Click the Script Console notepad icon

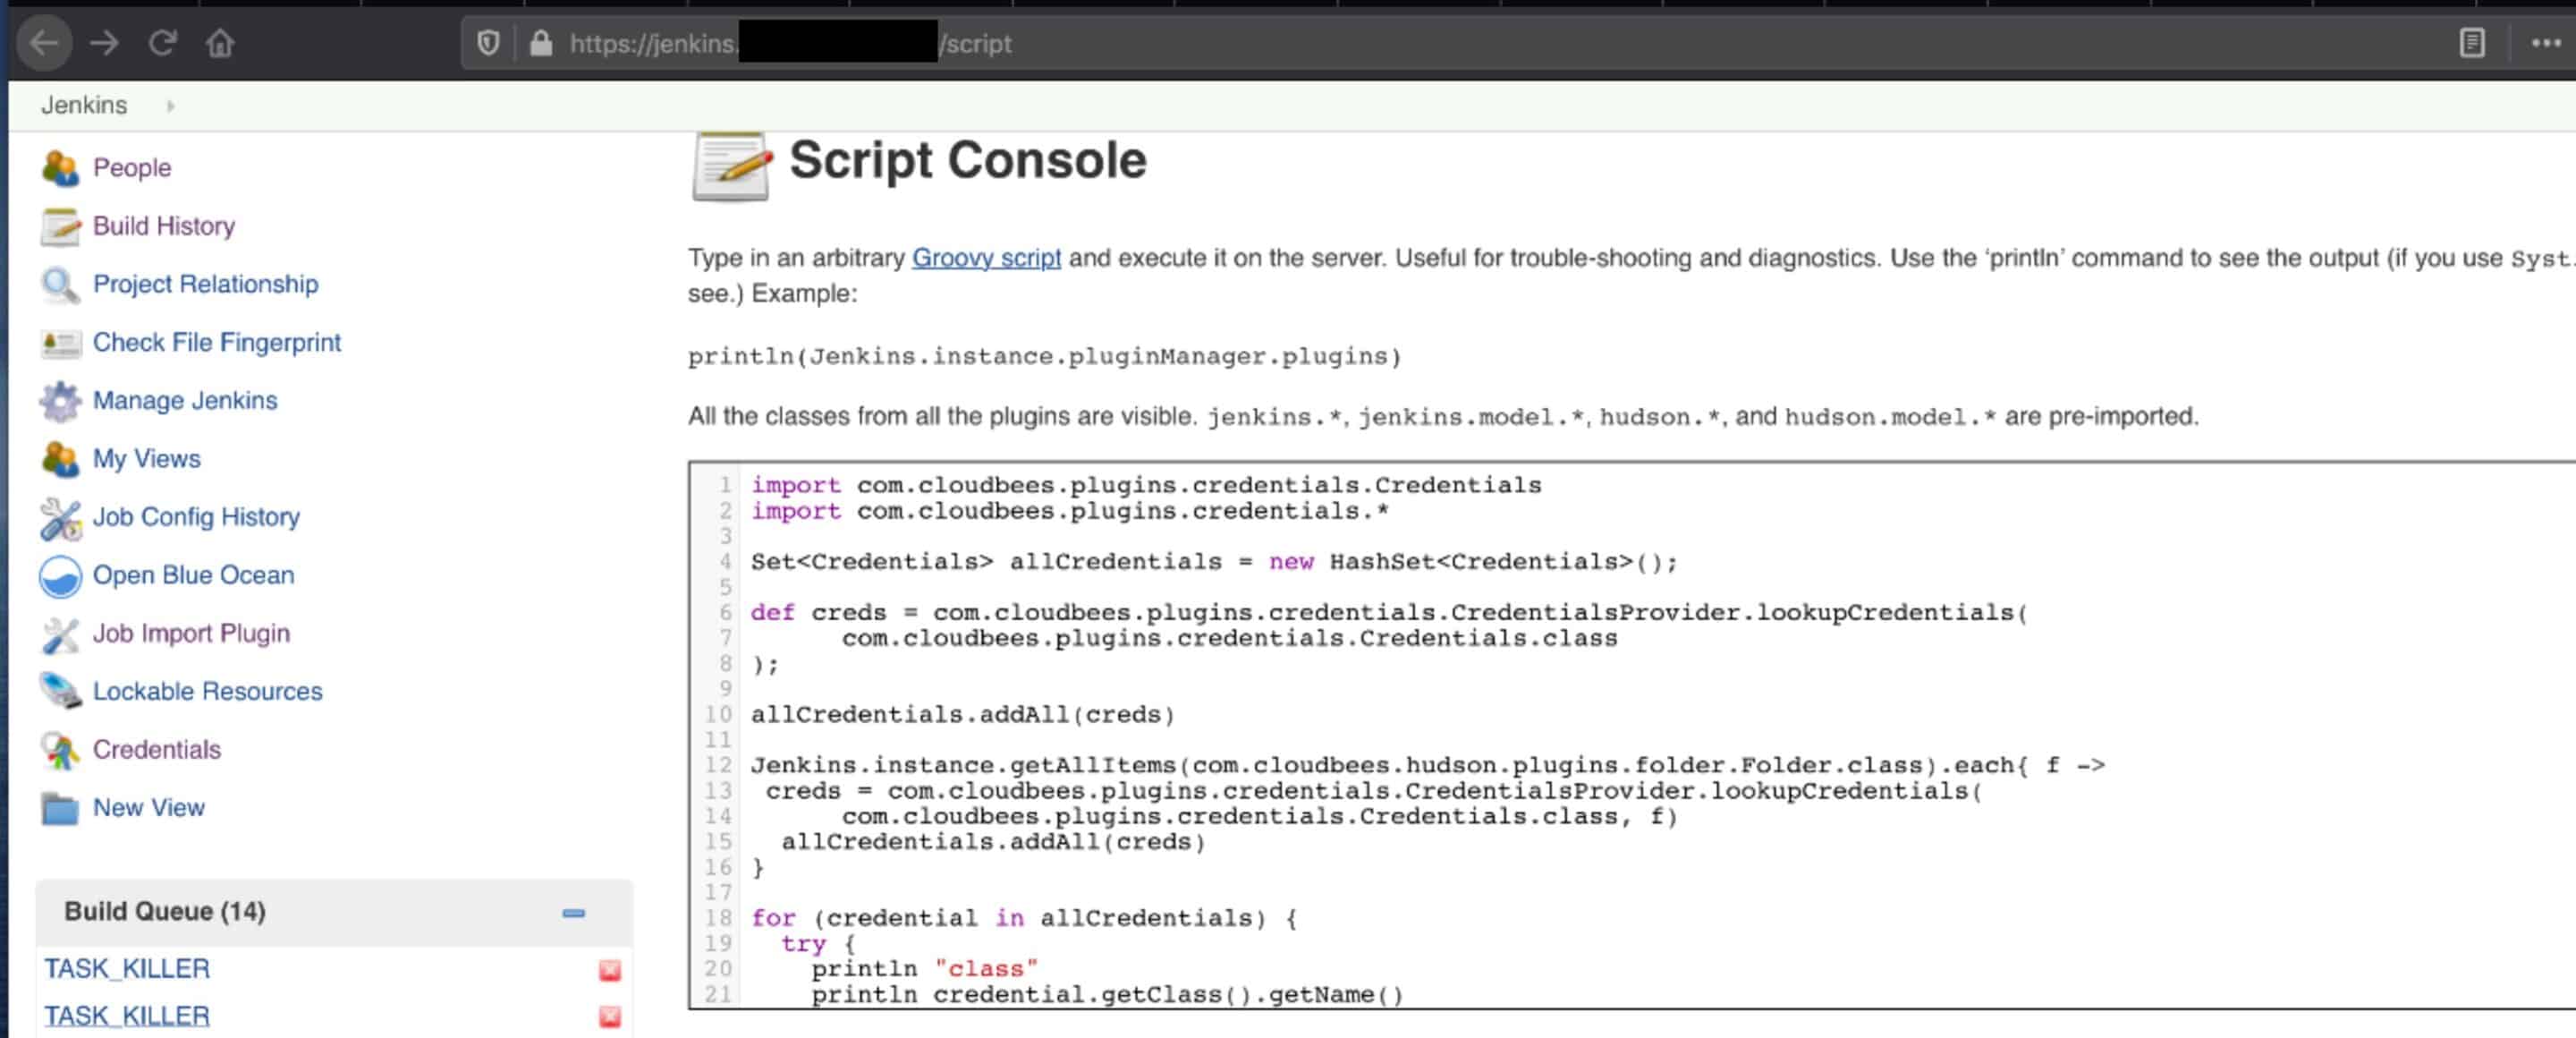click(731, 166)
